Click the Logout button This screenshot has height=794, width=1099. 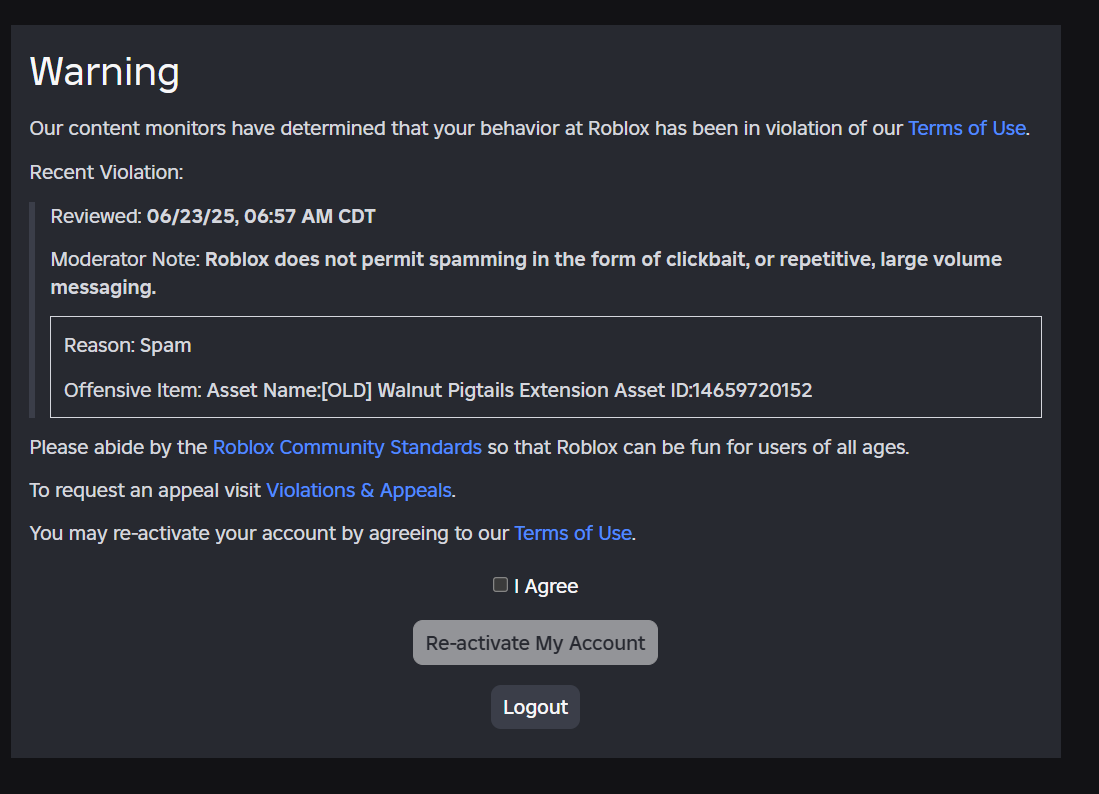535,707
